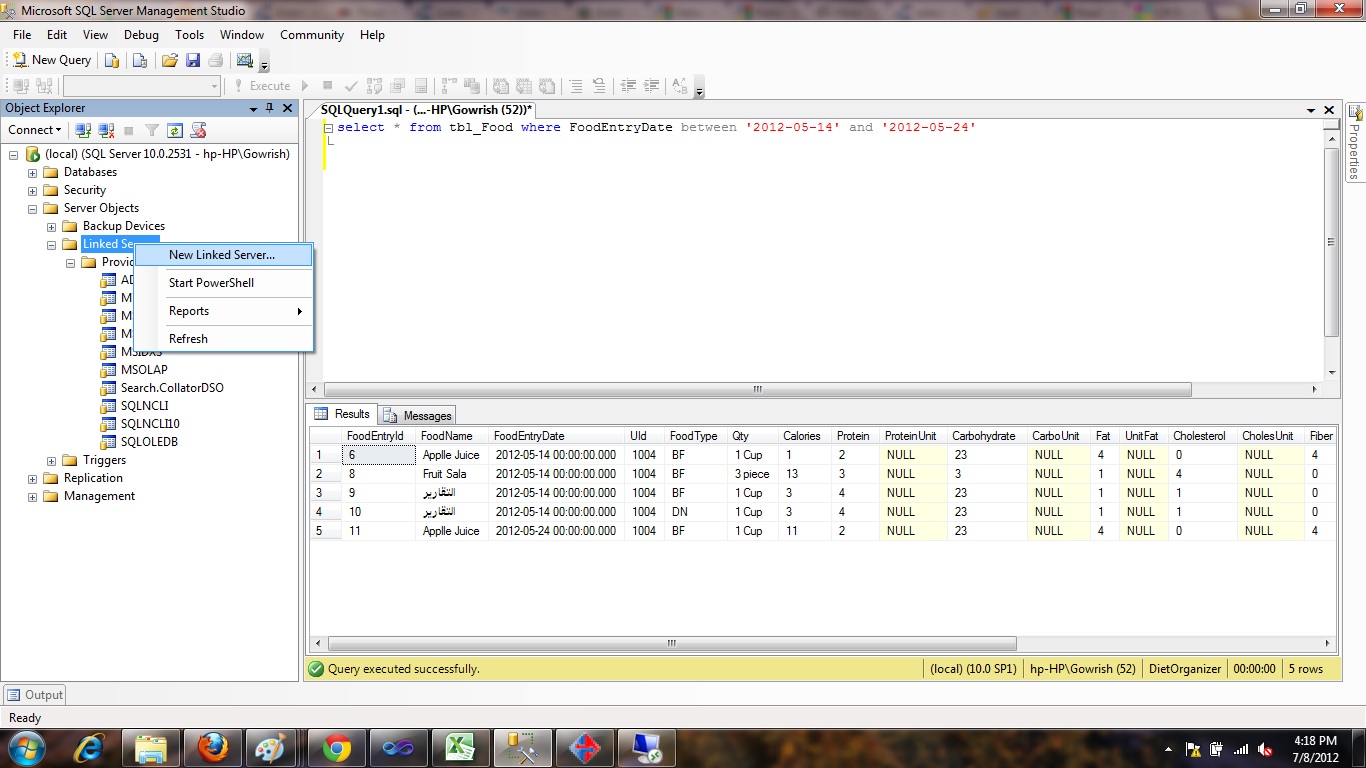1366x768 pixels.
Task: Select the Connect to Database Engine icon
Action: click(x=84, y=130)
